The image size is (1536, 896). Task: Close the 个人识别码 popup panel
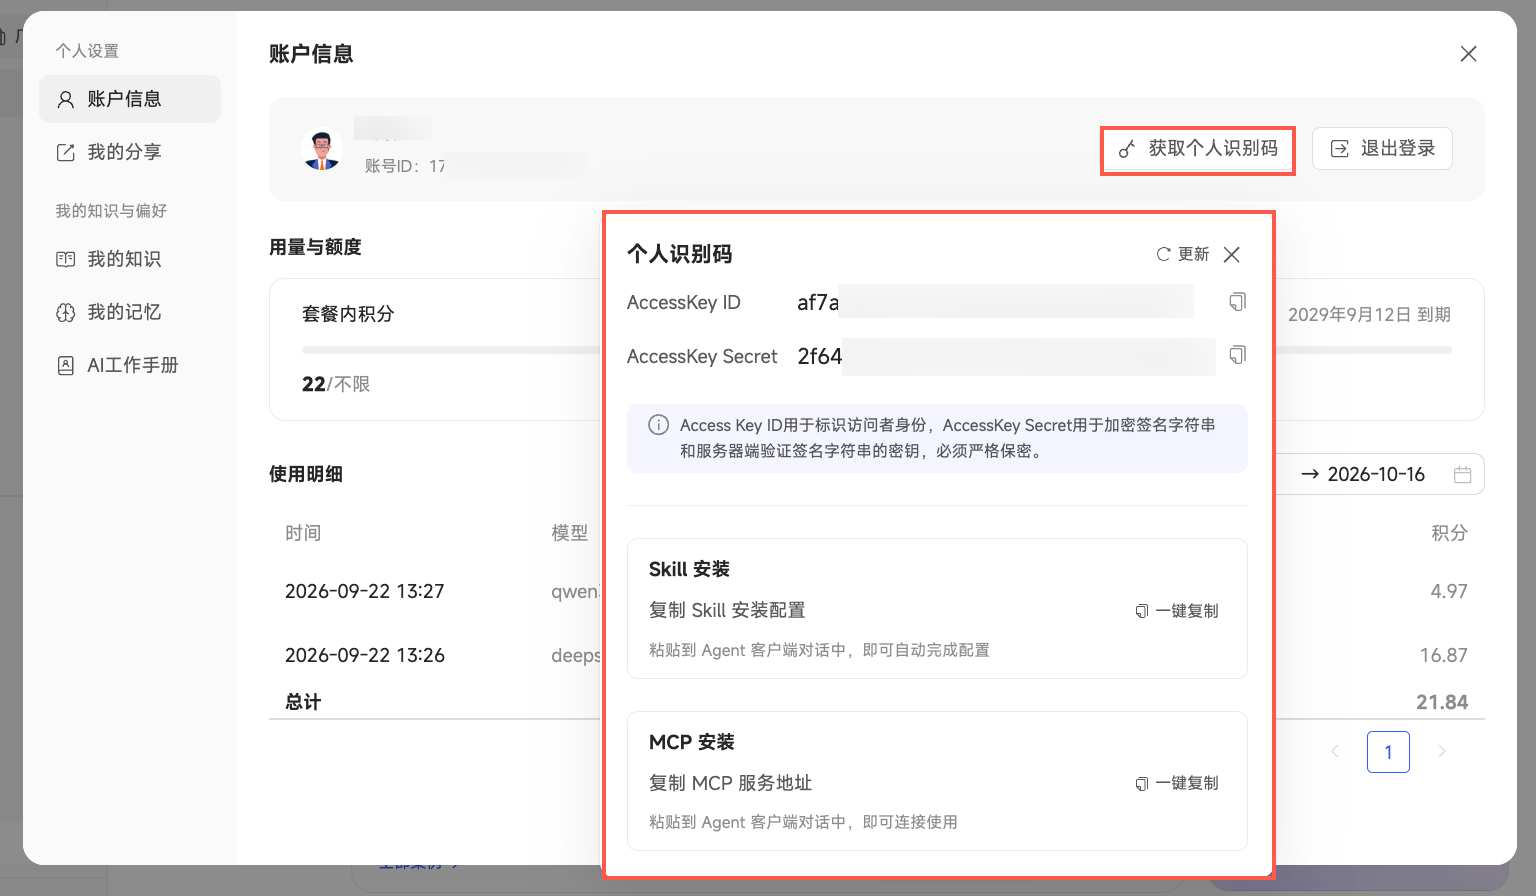click(x=1232, y=254)
